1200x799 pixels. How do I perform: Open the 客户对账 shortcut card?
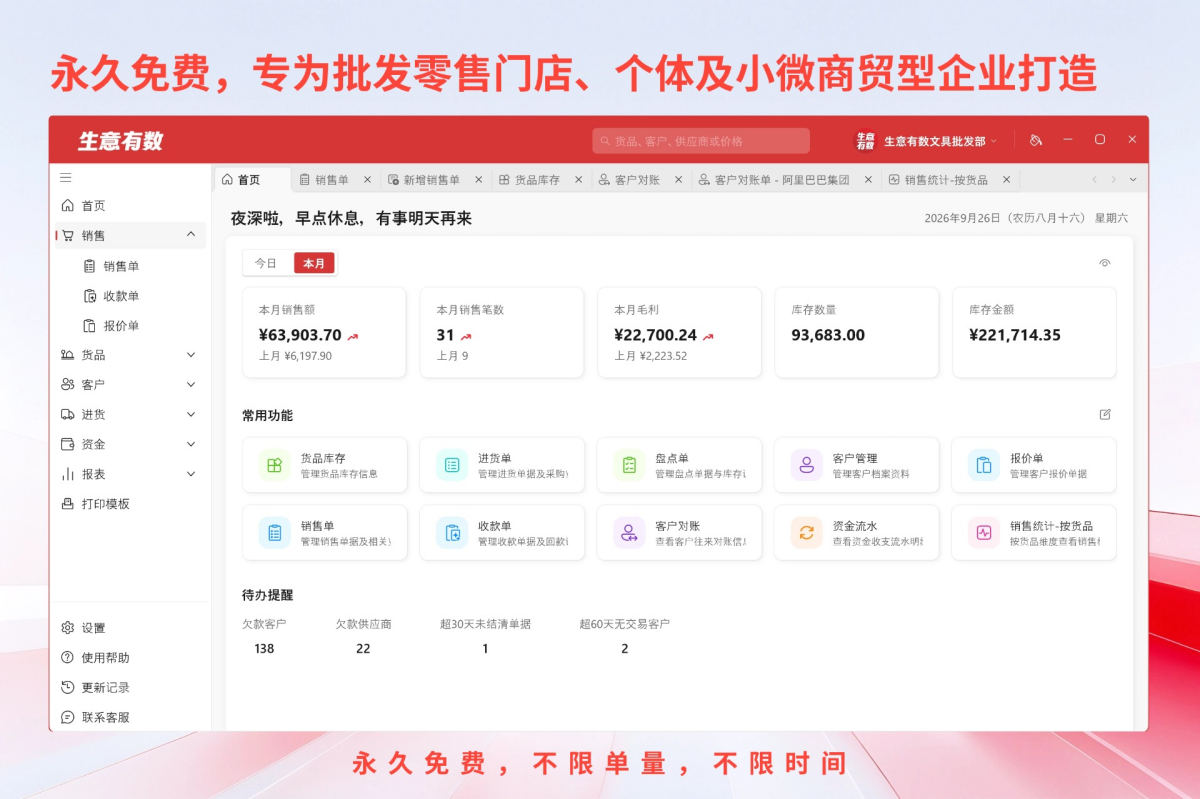pos(679,532)
